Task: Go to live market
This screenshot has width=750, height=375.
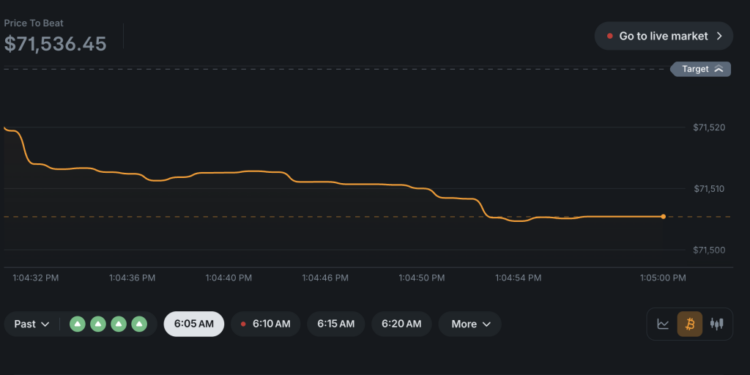Action: [x=663, y=36]
